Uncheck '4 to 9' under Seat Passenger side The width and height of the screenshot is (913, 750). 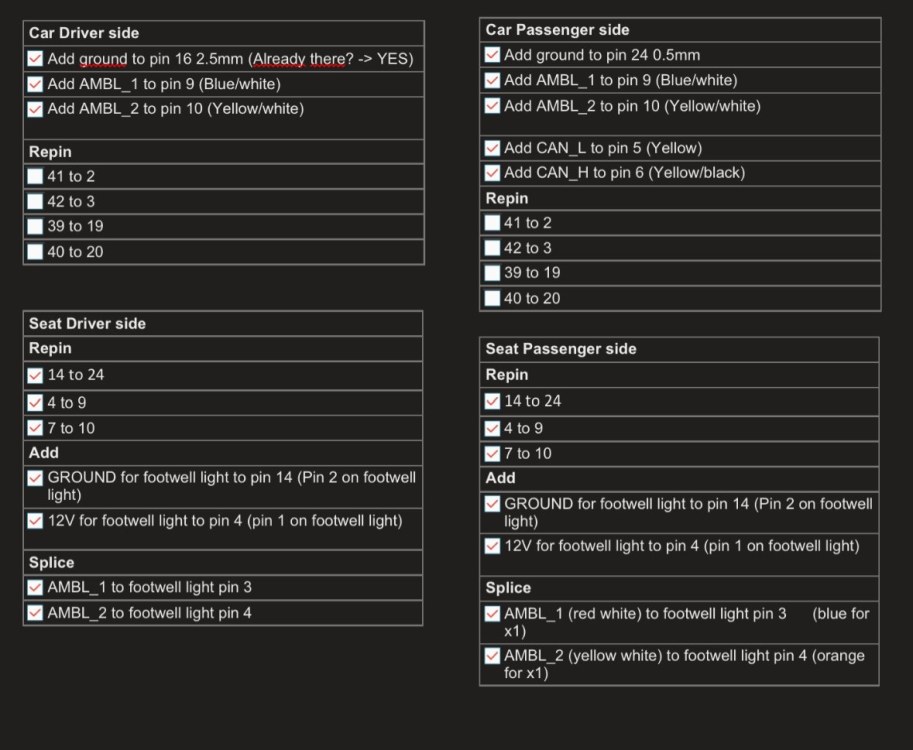coord(492,428)
